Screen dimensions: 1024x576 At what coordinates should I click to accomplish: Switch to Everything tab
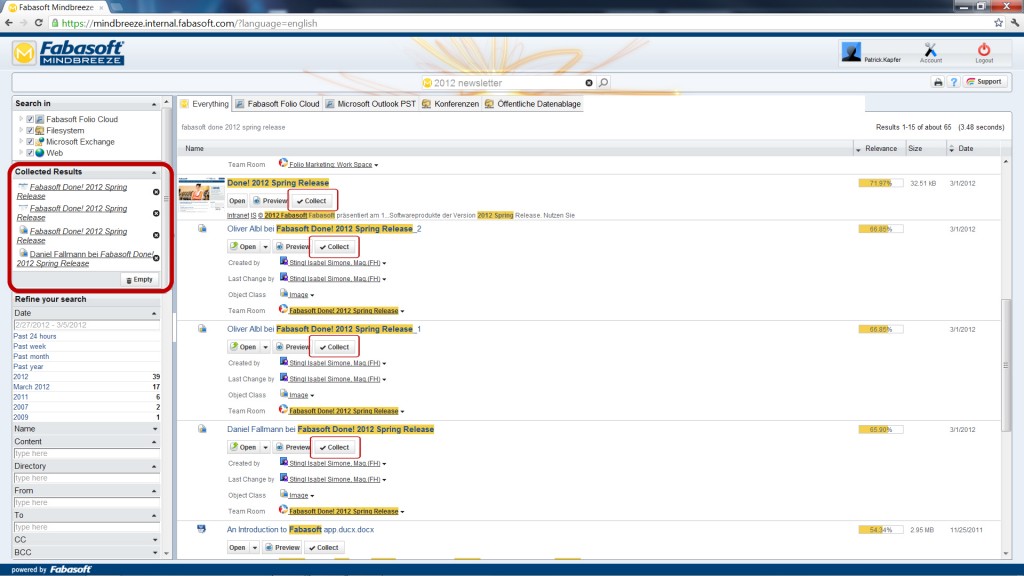204,104
